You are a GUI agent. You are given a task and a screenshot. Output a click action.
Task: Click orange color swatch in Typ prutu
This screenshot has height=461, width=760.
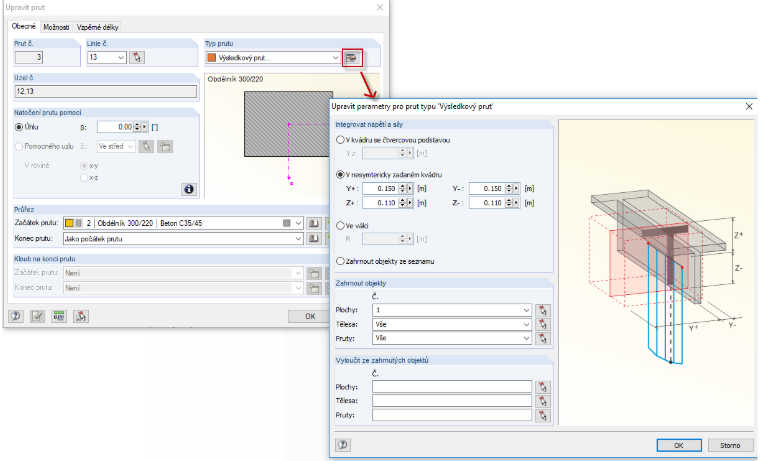[211, 58]
